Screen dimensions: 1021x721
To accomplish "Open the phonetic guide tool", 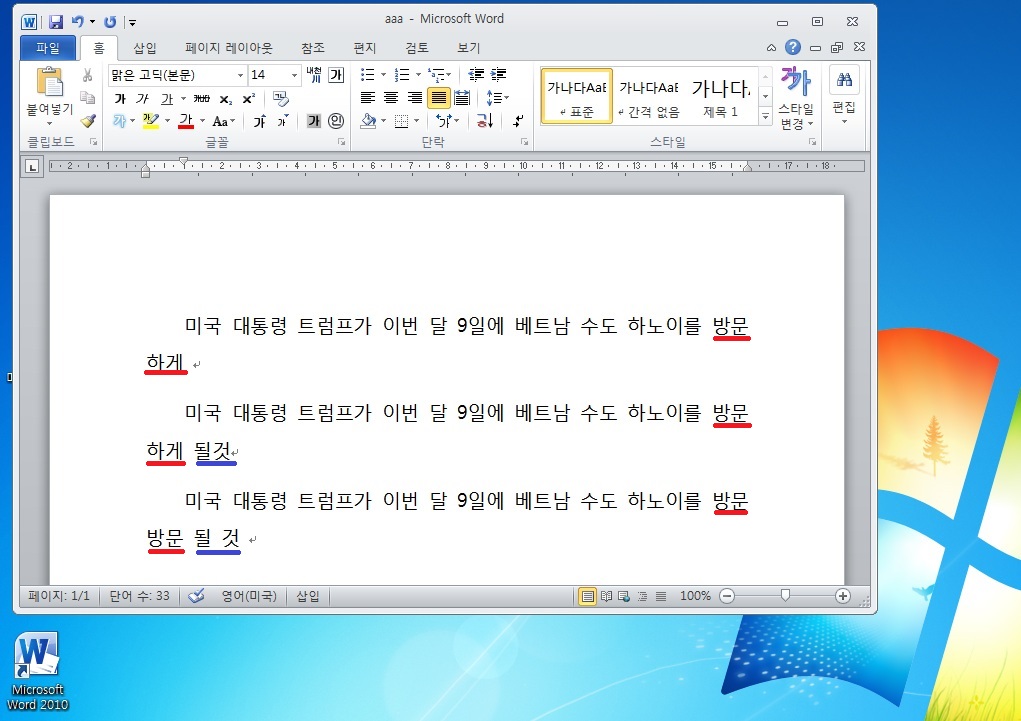I will click(x=314, y=75).
